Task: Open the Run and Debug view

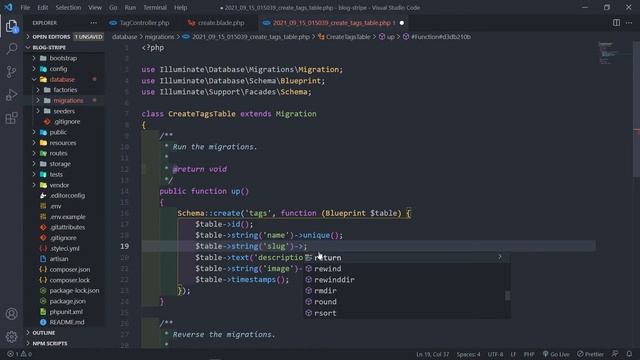Action: coord(11,95)
